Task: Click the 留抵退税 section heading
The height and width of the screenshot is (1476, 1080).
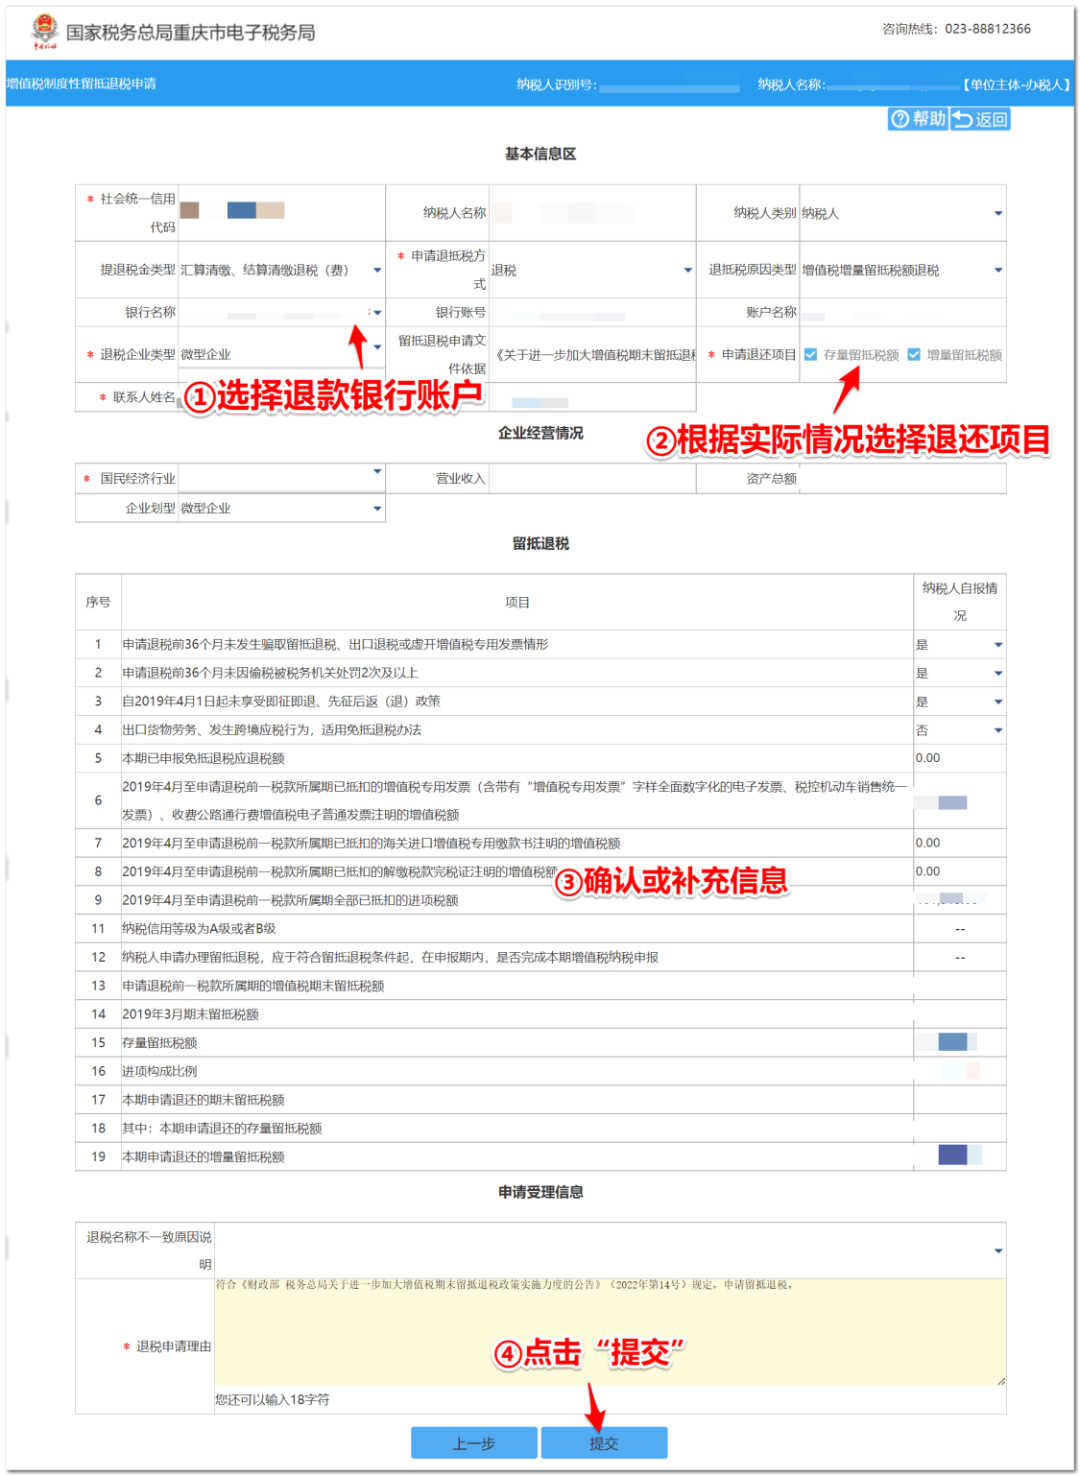Action: pyautogui.click(x=540, y=543)
